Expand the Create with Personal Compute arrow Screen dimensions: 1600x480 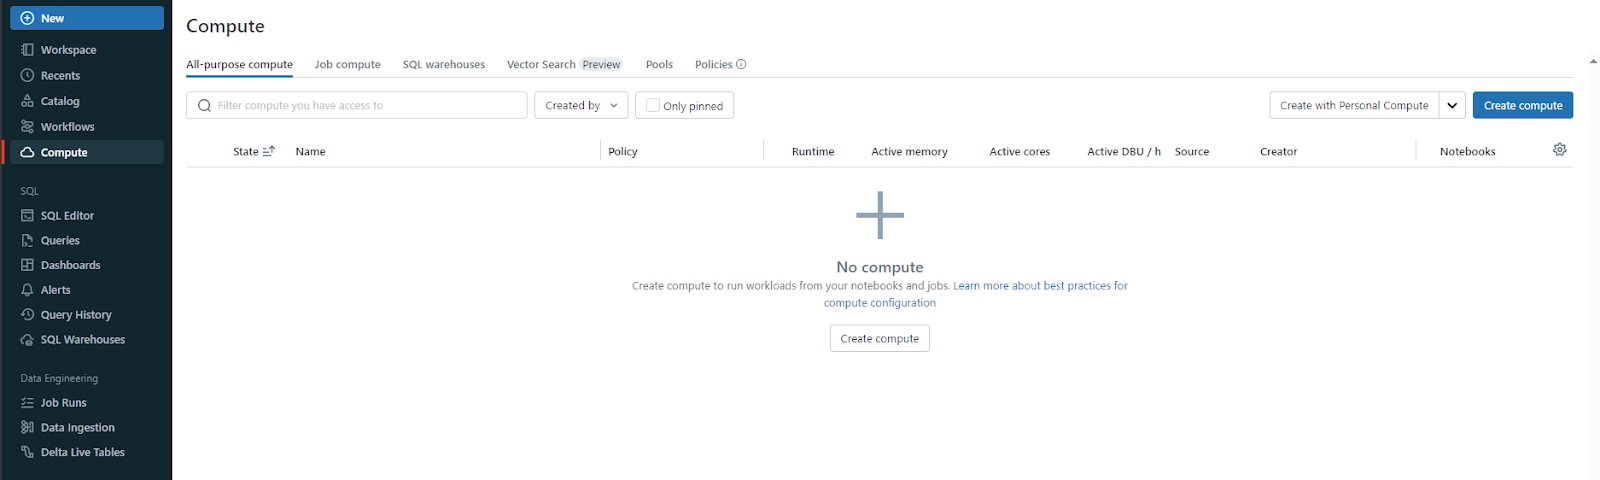[x=1453, y=105]
